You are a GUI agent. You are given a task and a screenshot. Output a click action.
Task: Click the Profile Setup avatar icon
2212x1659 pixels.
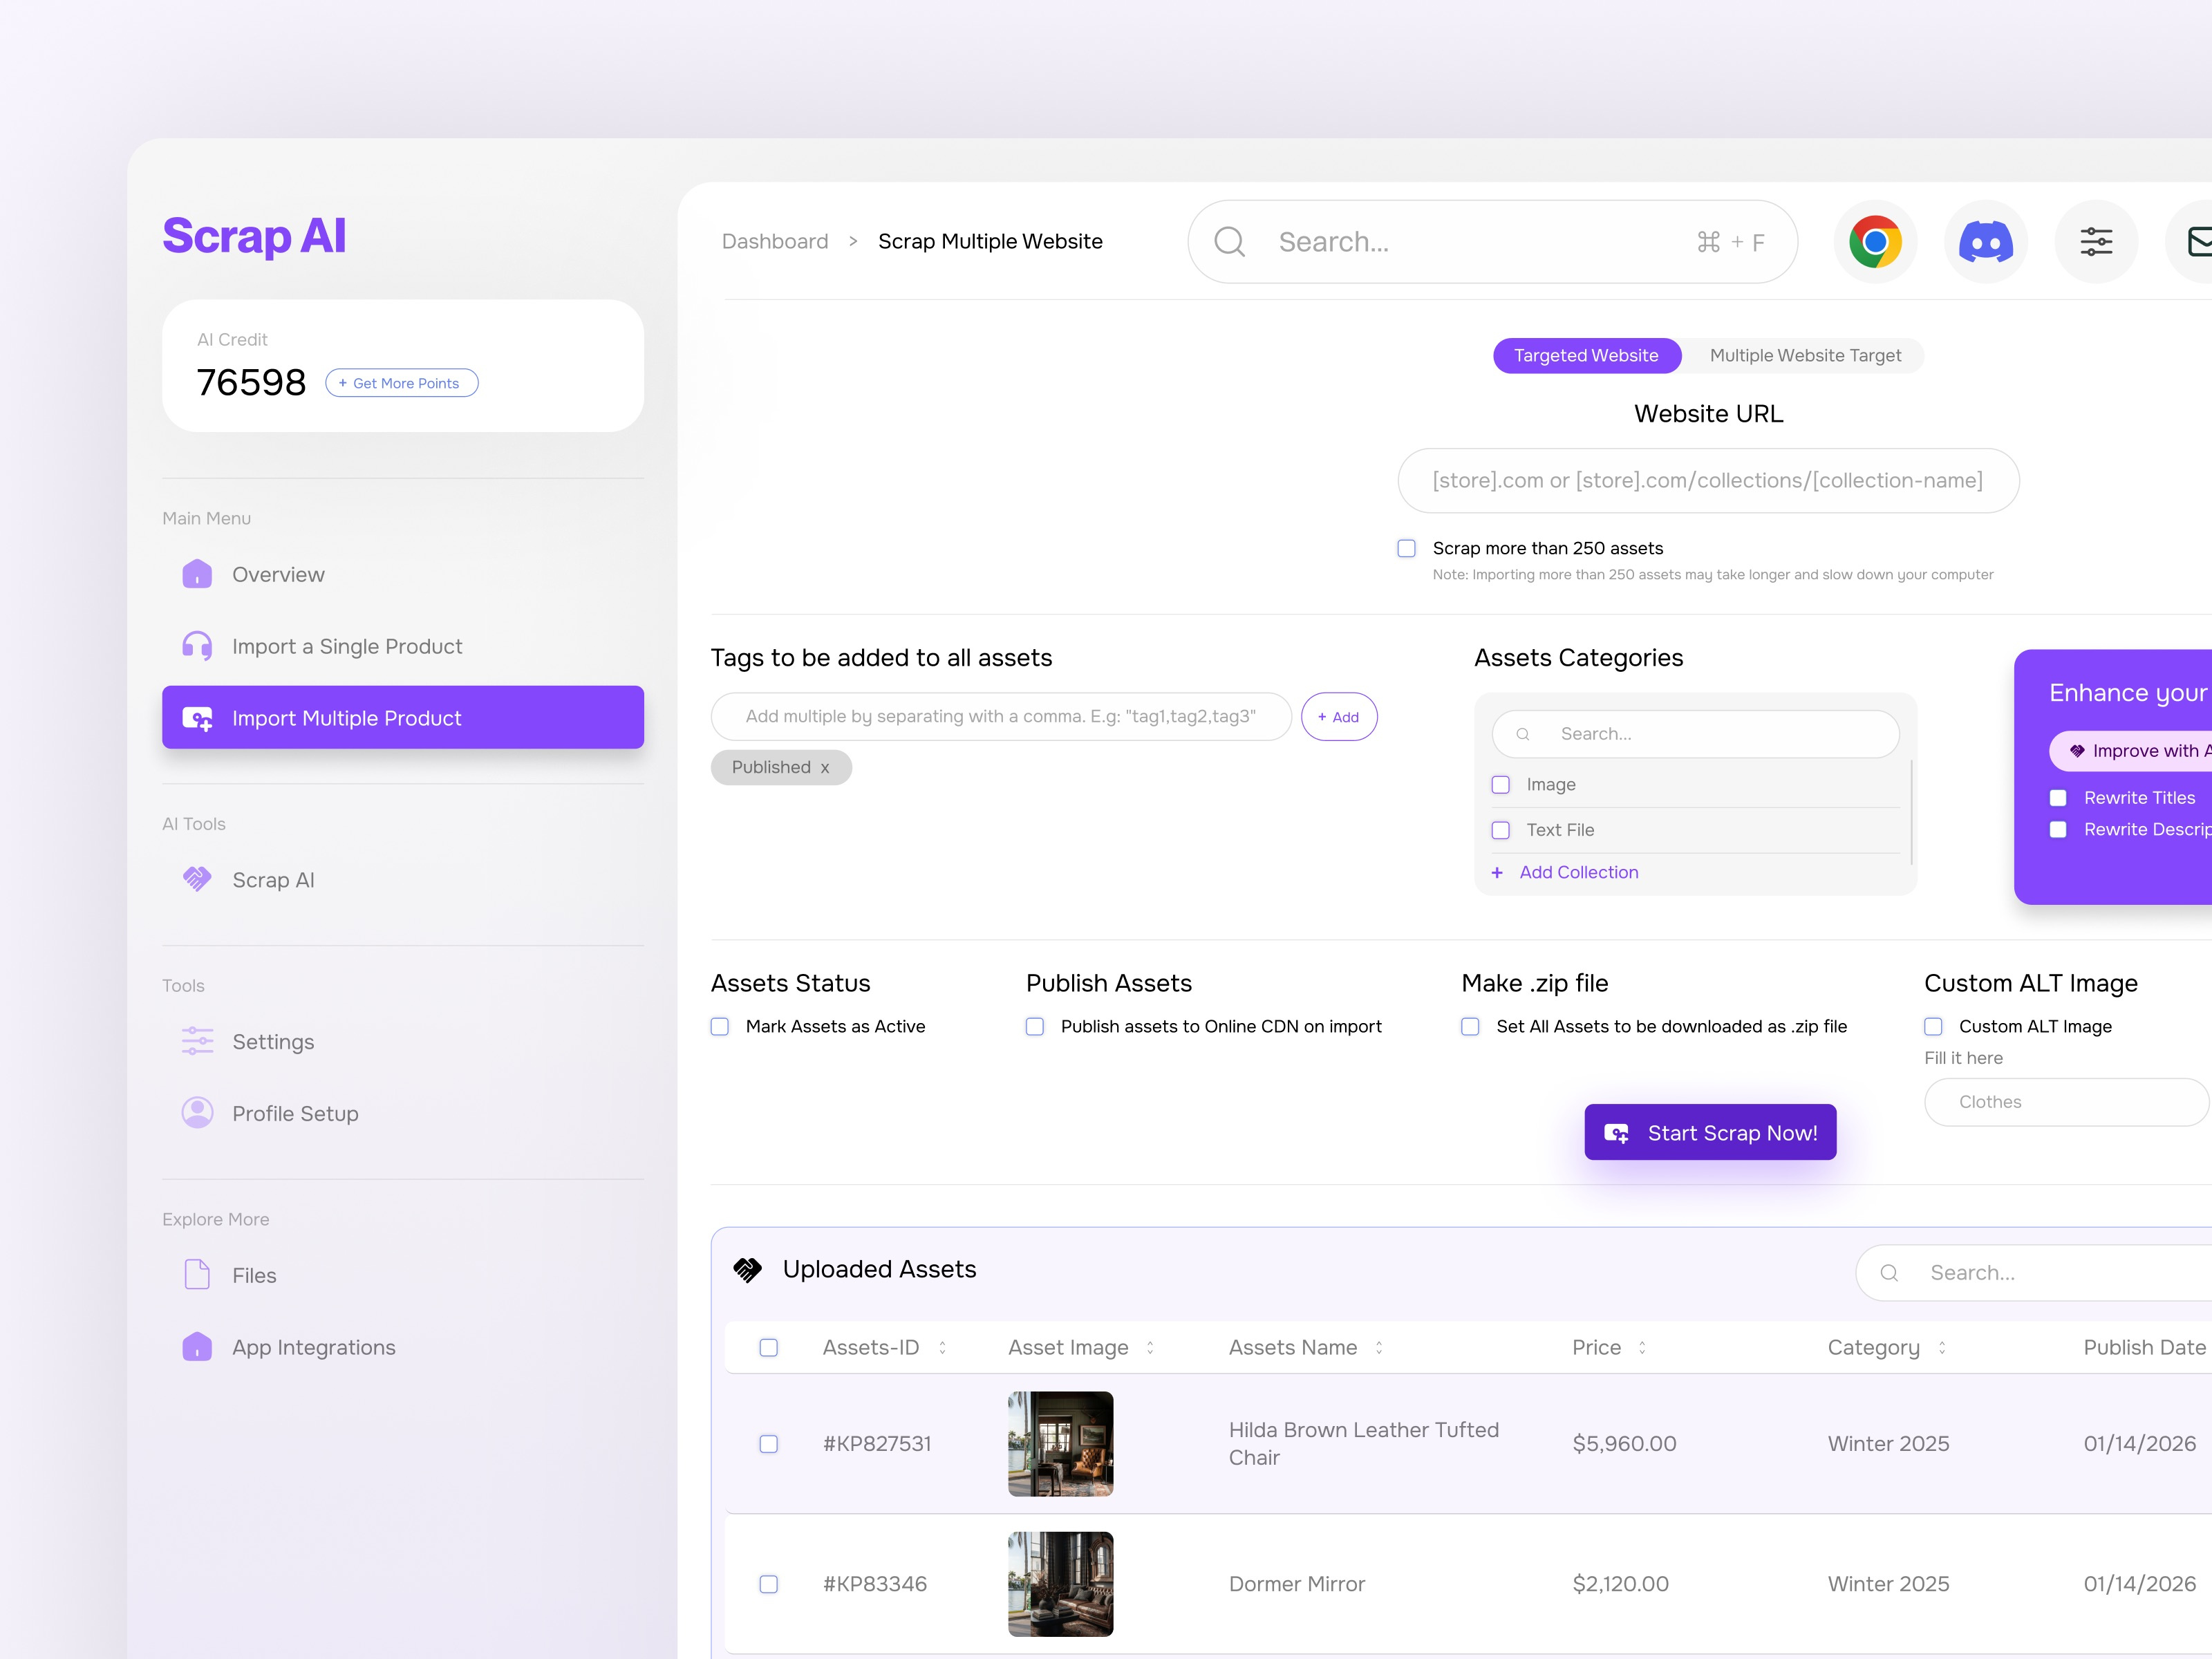click(x=197, y=1113)
